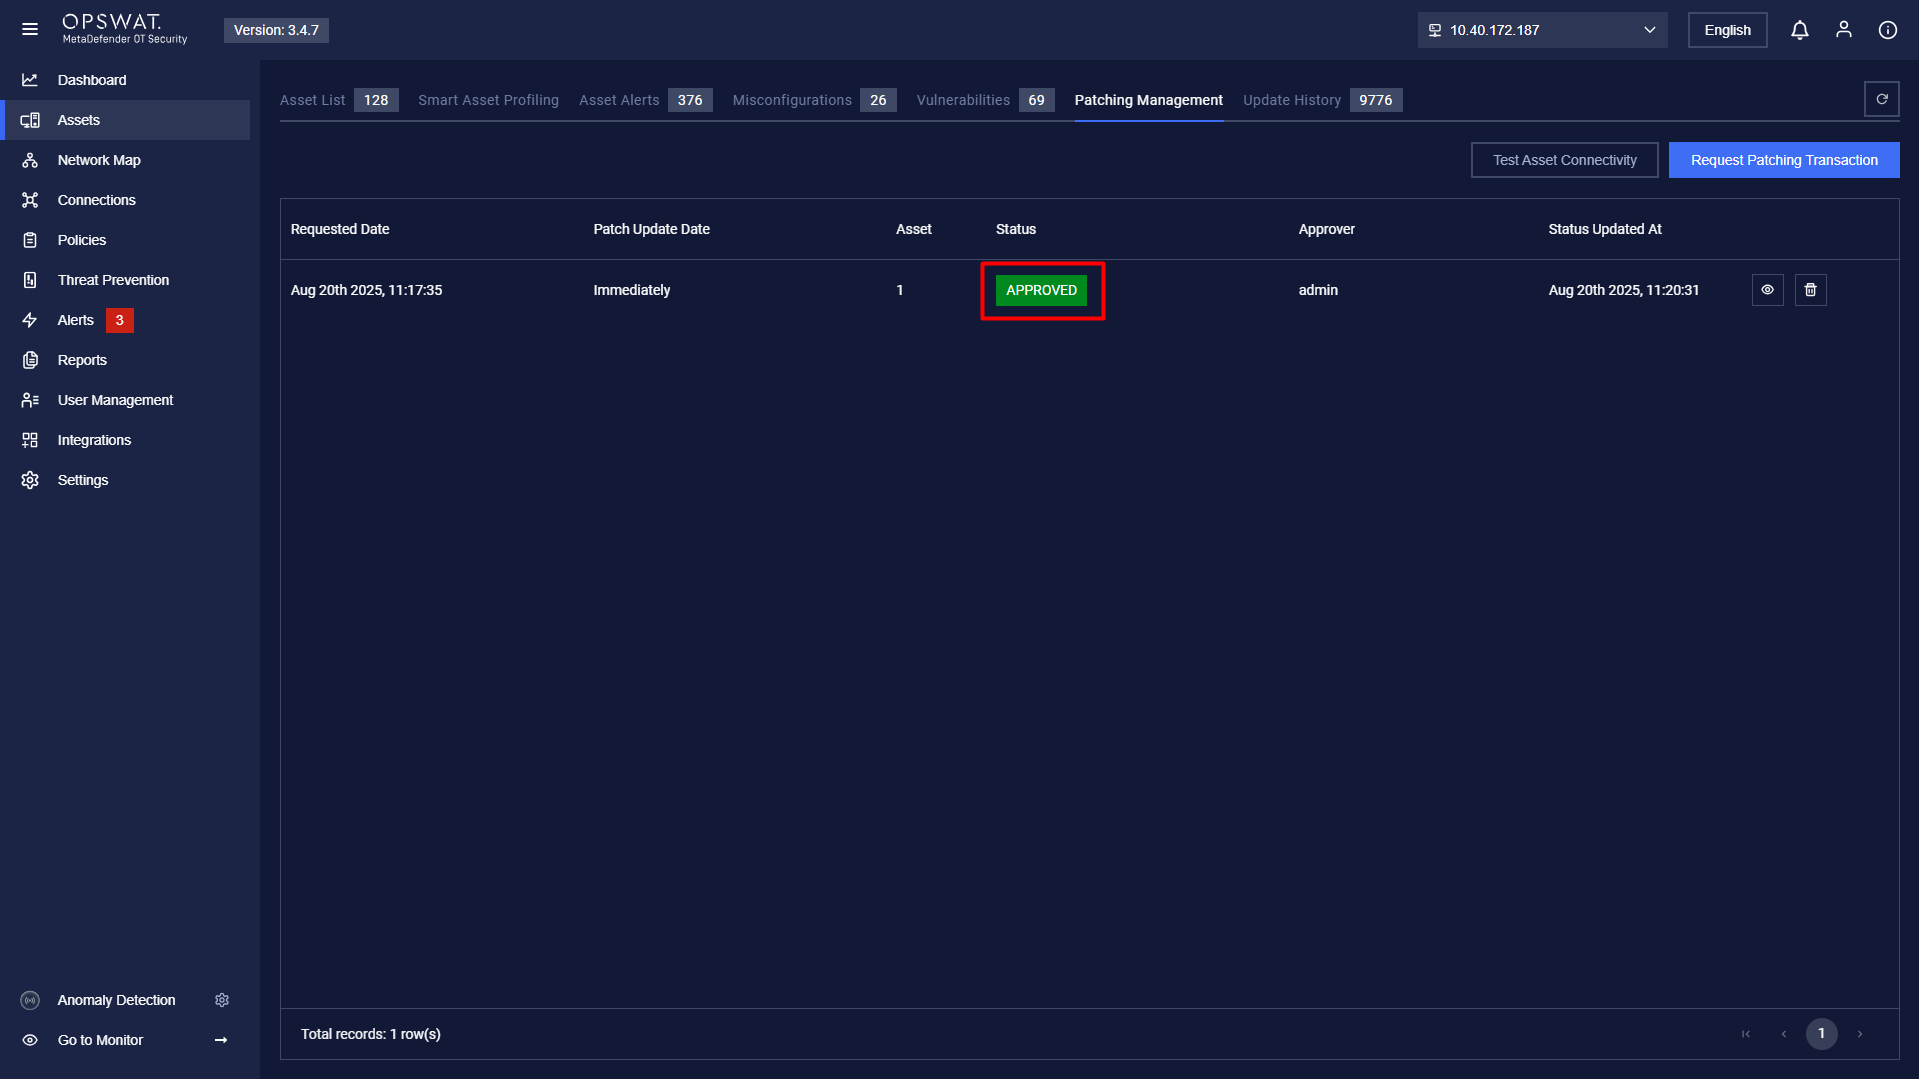Click the Go to Monitor arrow
1919x1079 pixels.
(221, 1040)
